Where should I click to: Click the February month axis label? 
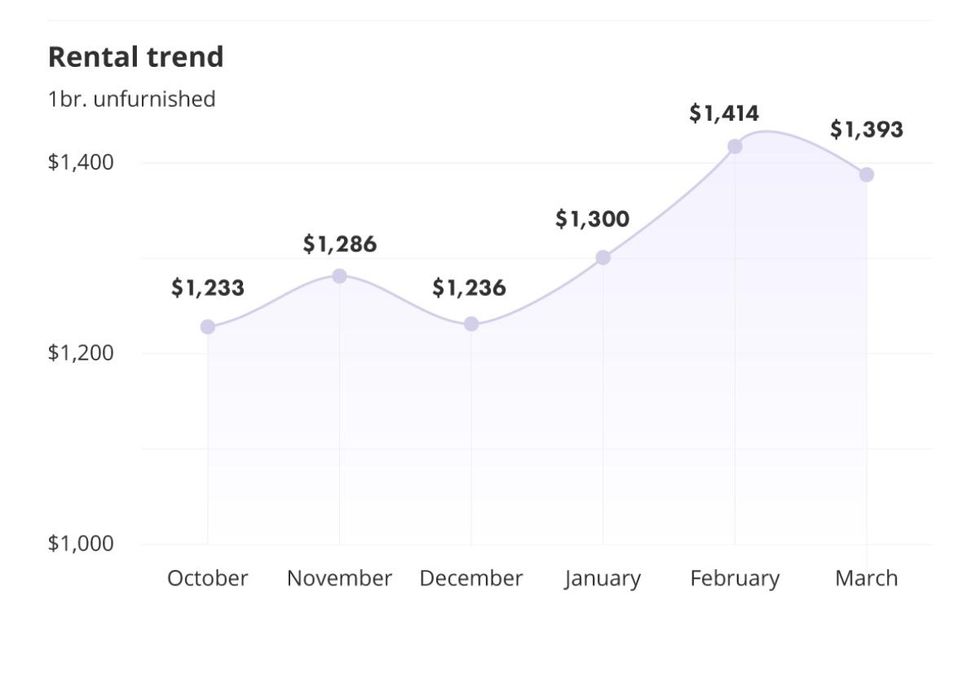coord(735,578)
